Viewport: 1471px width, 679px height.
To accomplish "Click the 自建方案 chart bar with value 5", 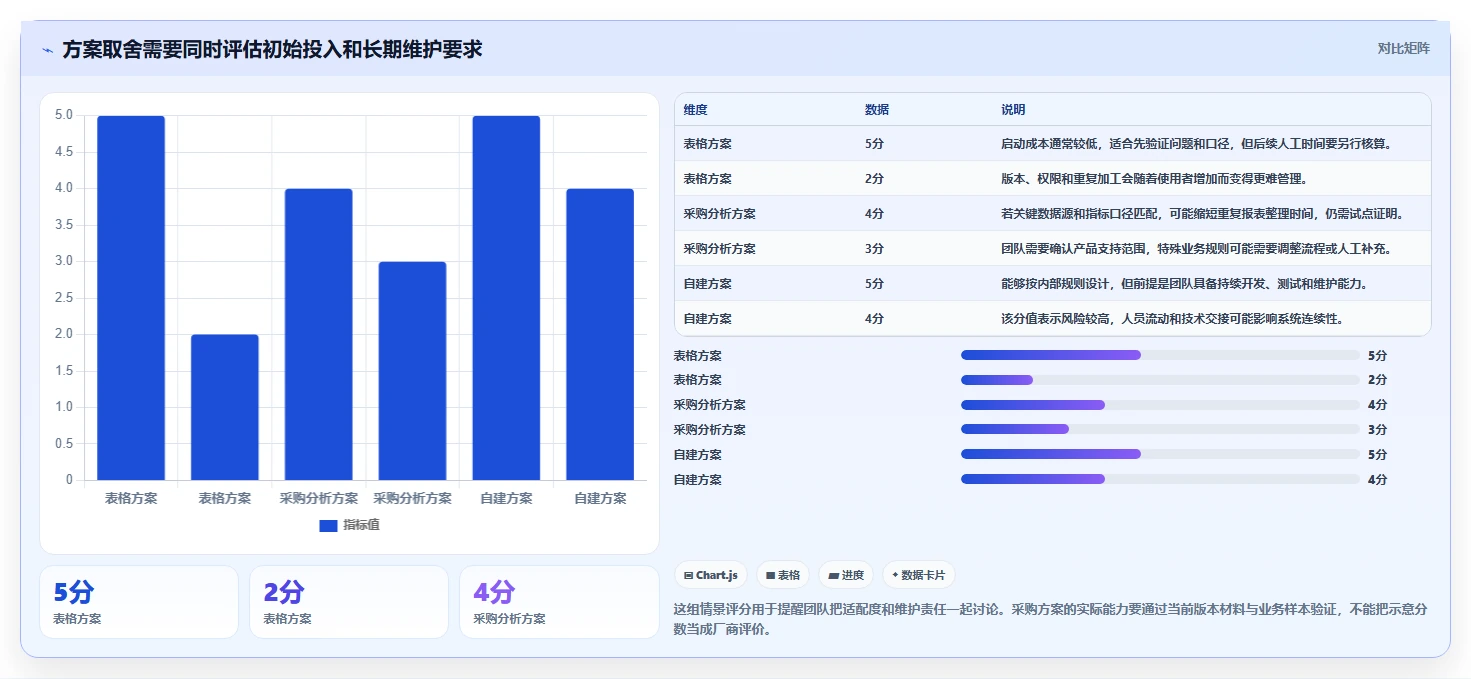I will 506,298.
